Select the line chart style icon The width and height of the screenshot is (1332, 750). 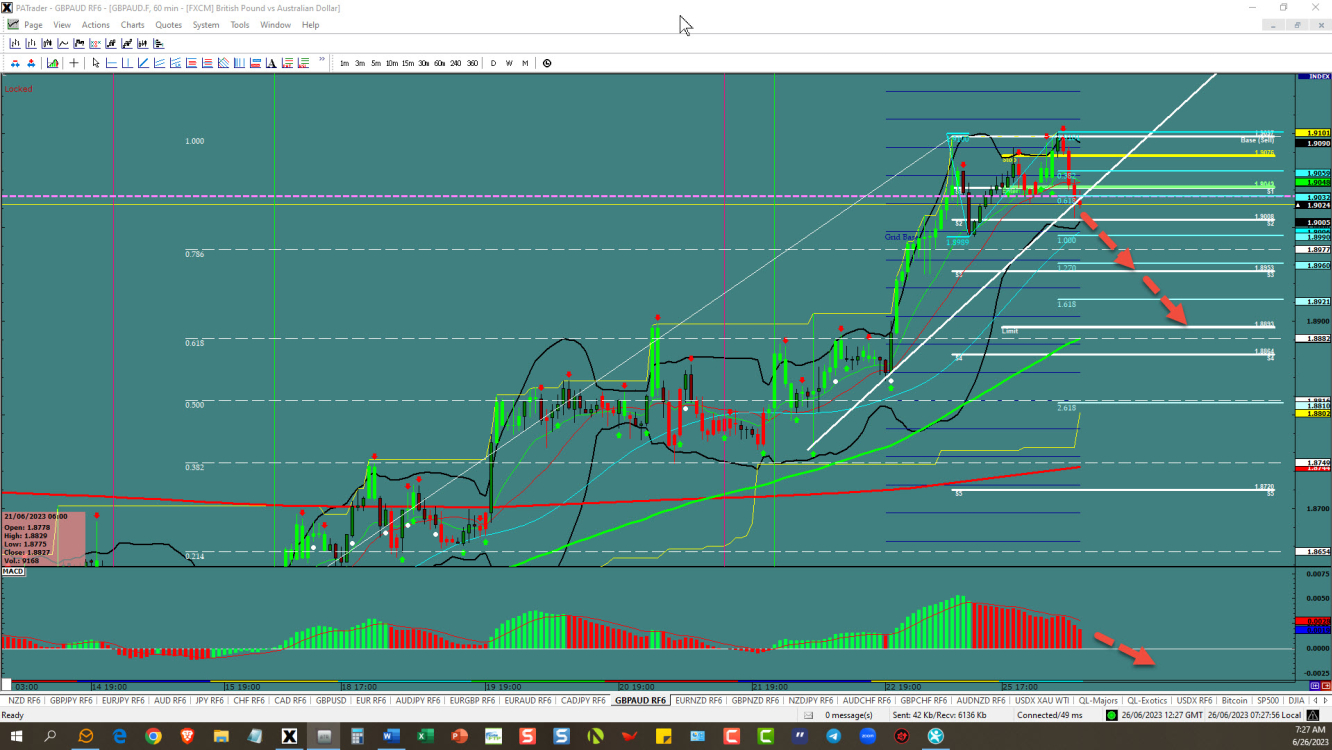[x=63, y=43]
